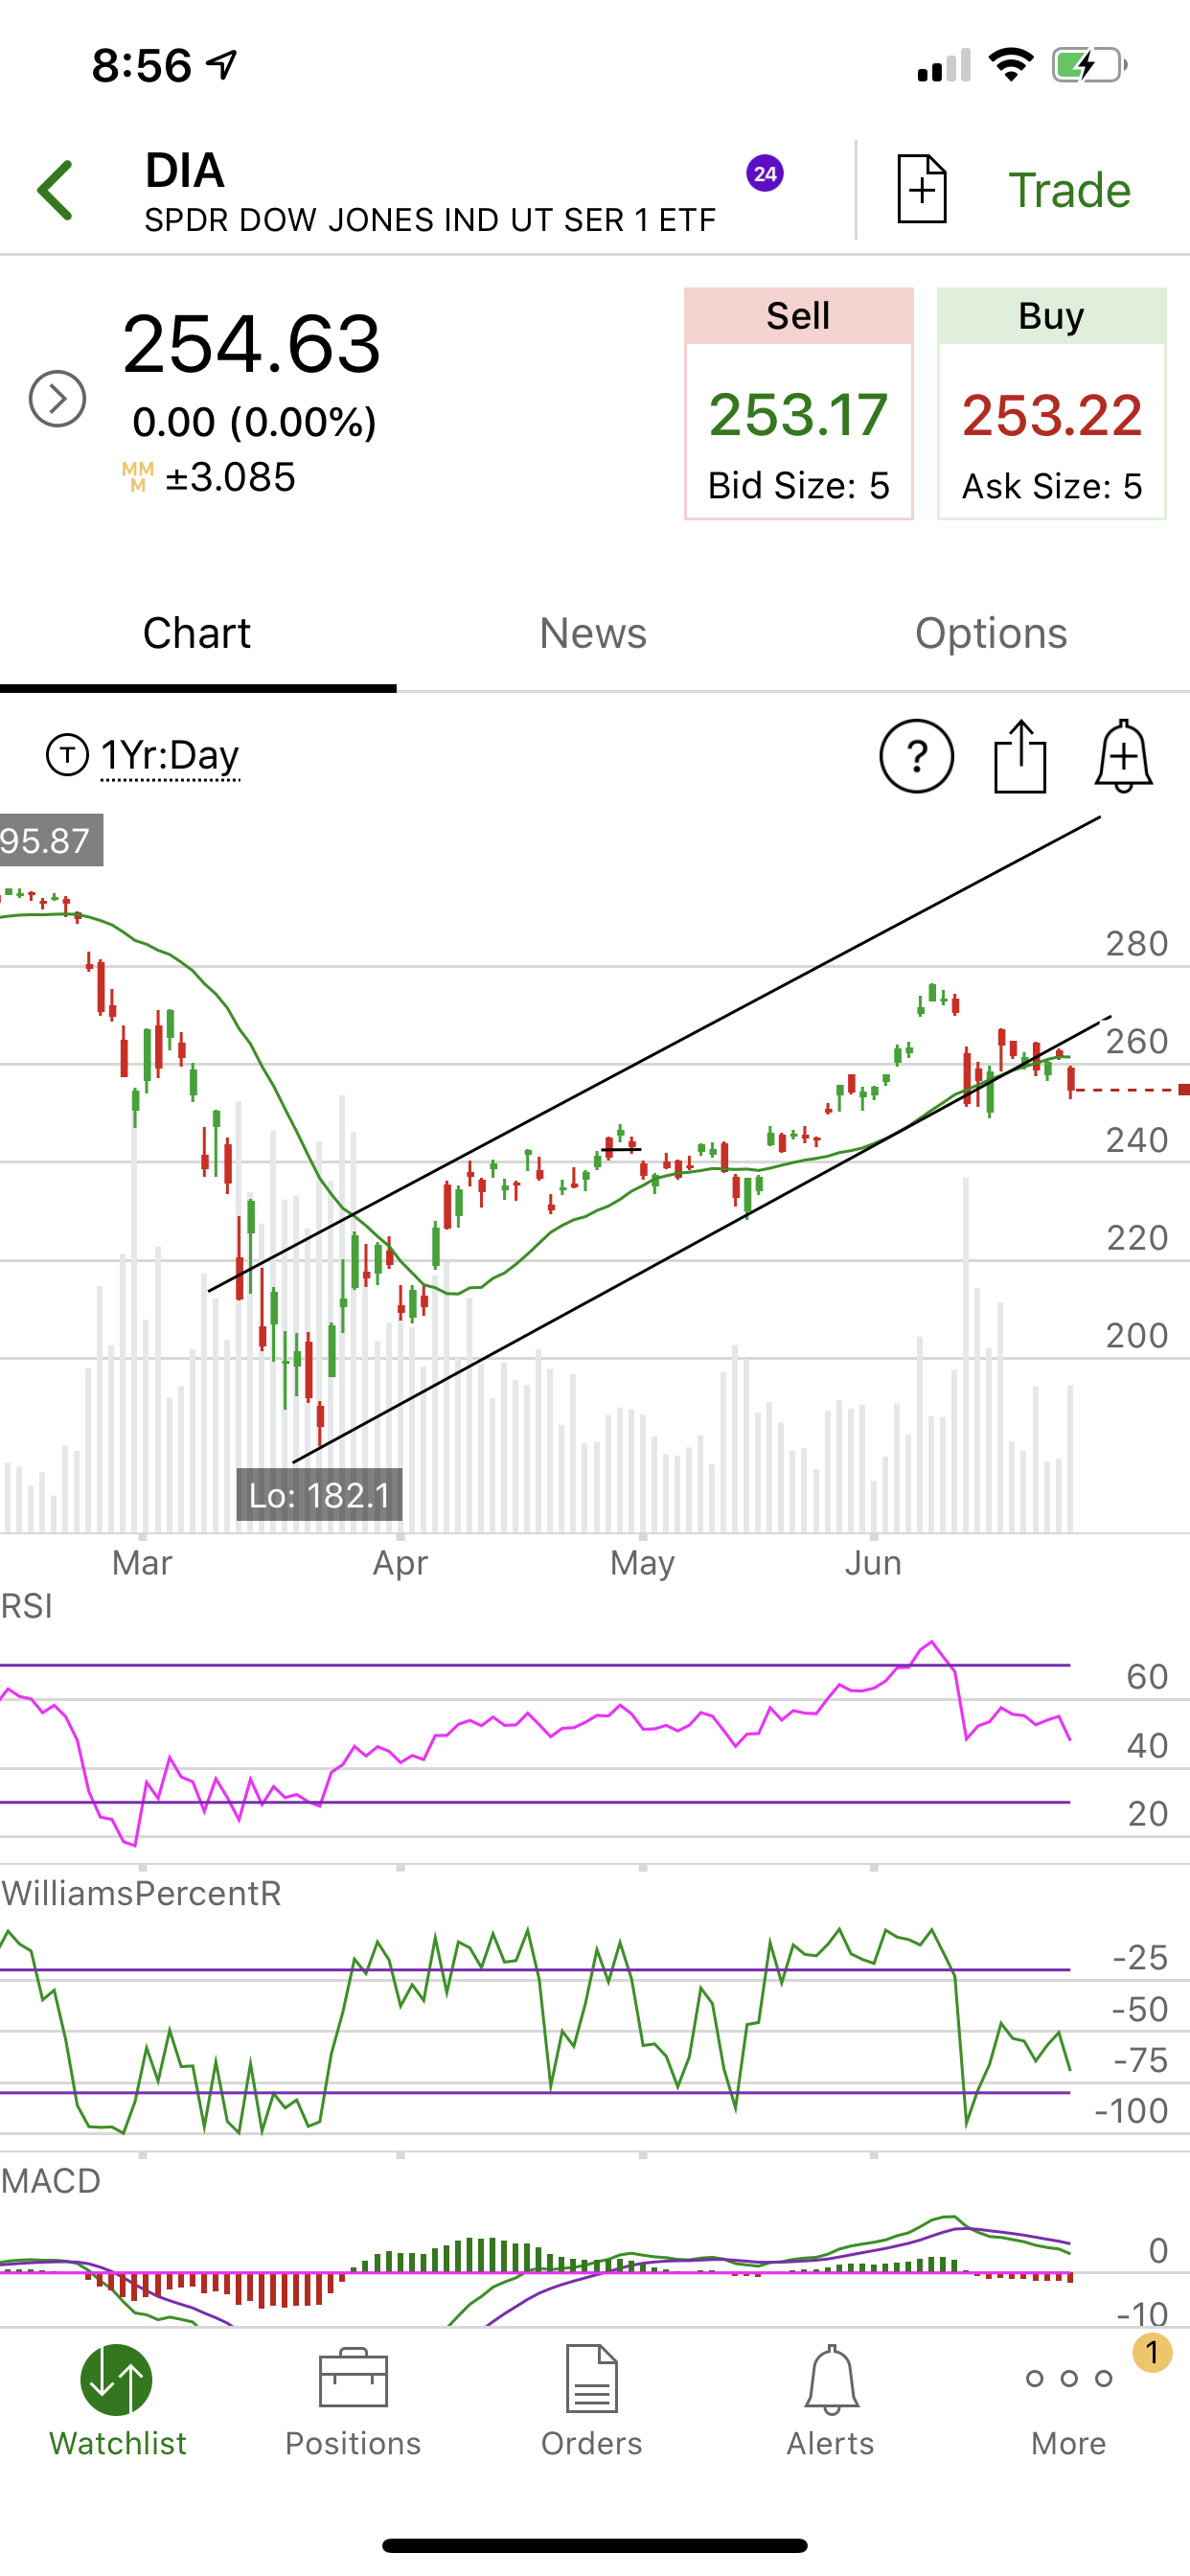Screen dimensions: 1190x2576
Task: Tap the green back arrow
Action: pos(56,190)
